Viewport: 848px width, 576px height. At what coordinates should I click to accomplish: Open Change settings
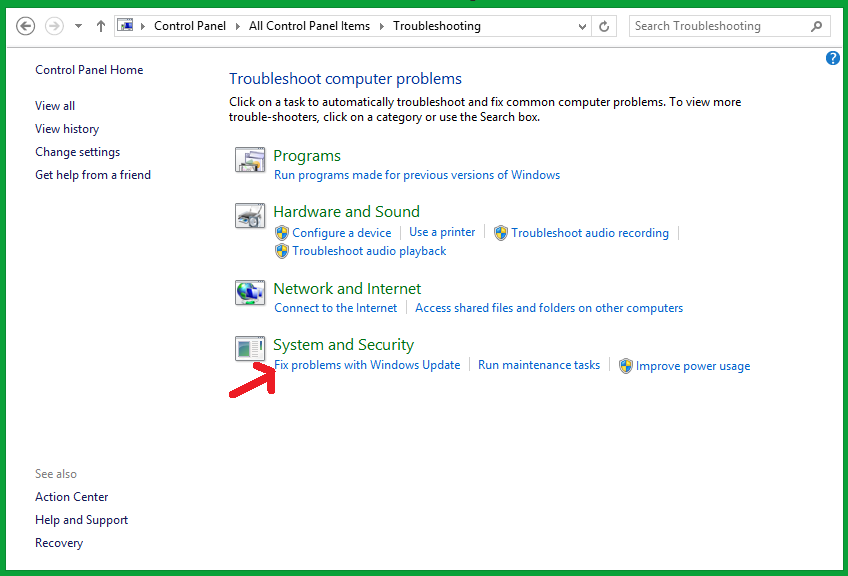pyautogui.click(x=77, y=152)
